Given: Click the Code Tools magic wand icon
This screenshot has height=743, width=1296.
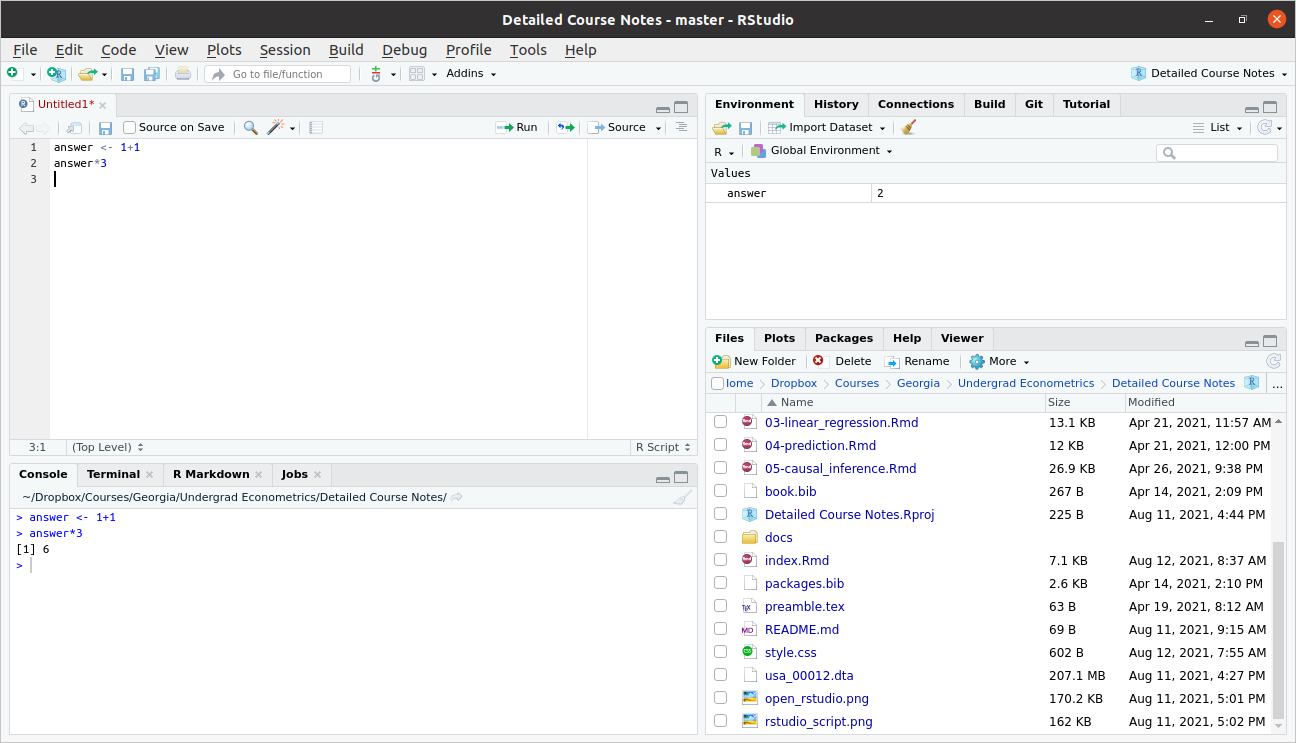Looking at the screenshot, I should [276, 127].
